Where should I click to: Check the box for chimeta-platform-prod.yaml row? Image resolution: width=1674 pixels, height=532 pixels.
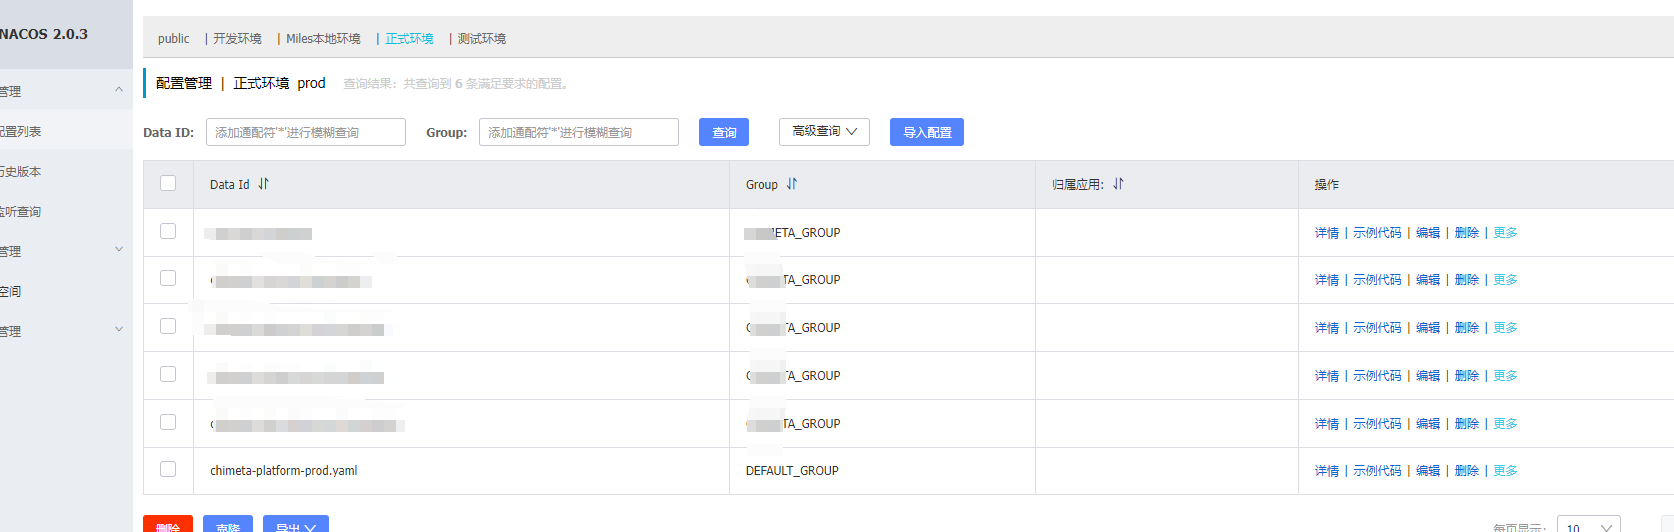(x=168, y=469)
